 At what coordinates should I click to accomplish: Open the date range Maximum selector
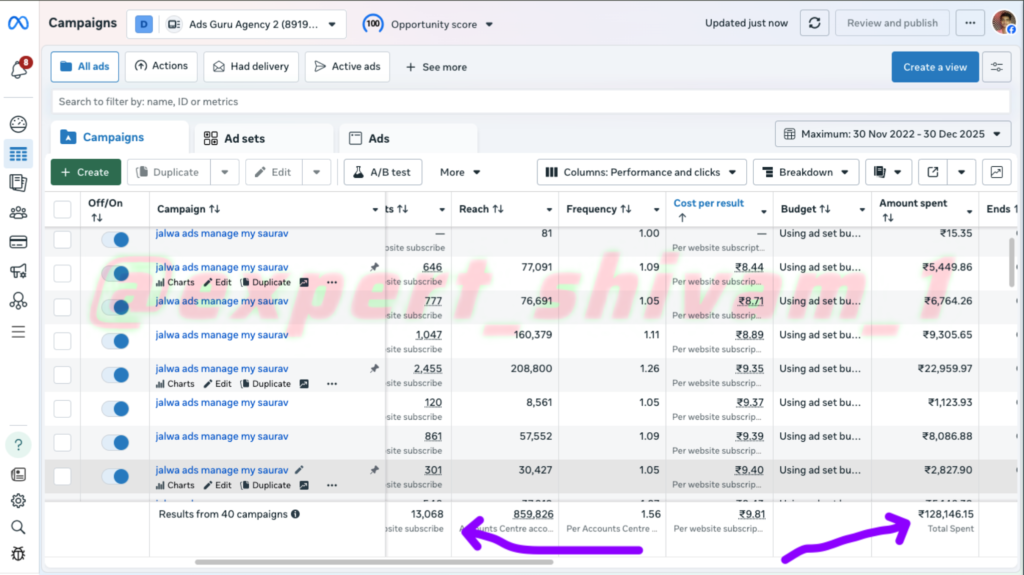(x=893, y=134)
